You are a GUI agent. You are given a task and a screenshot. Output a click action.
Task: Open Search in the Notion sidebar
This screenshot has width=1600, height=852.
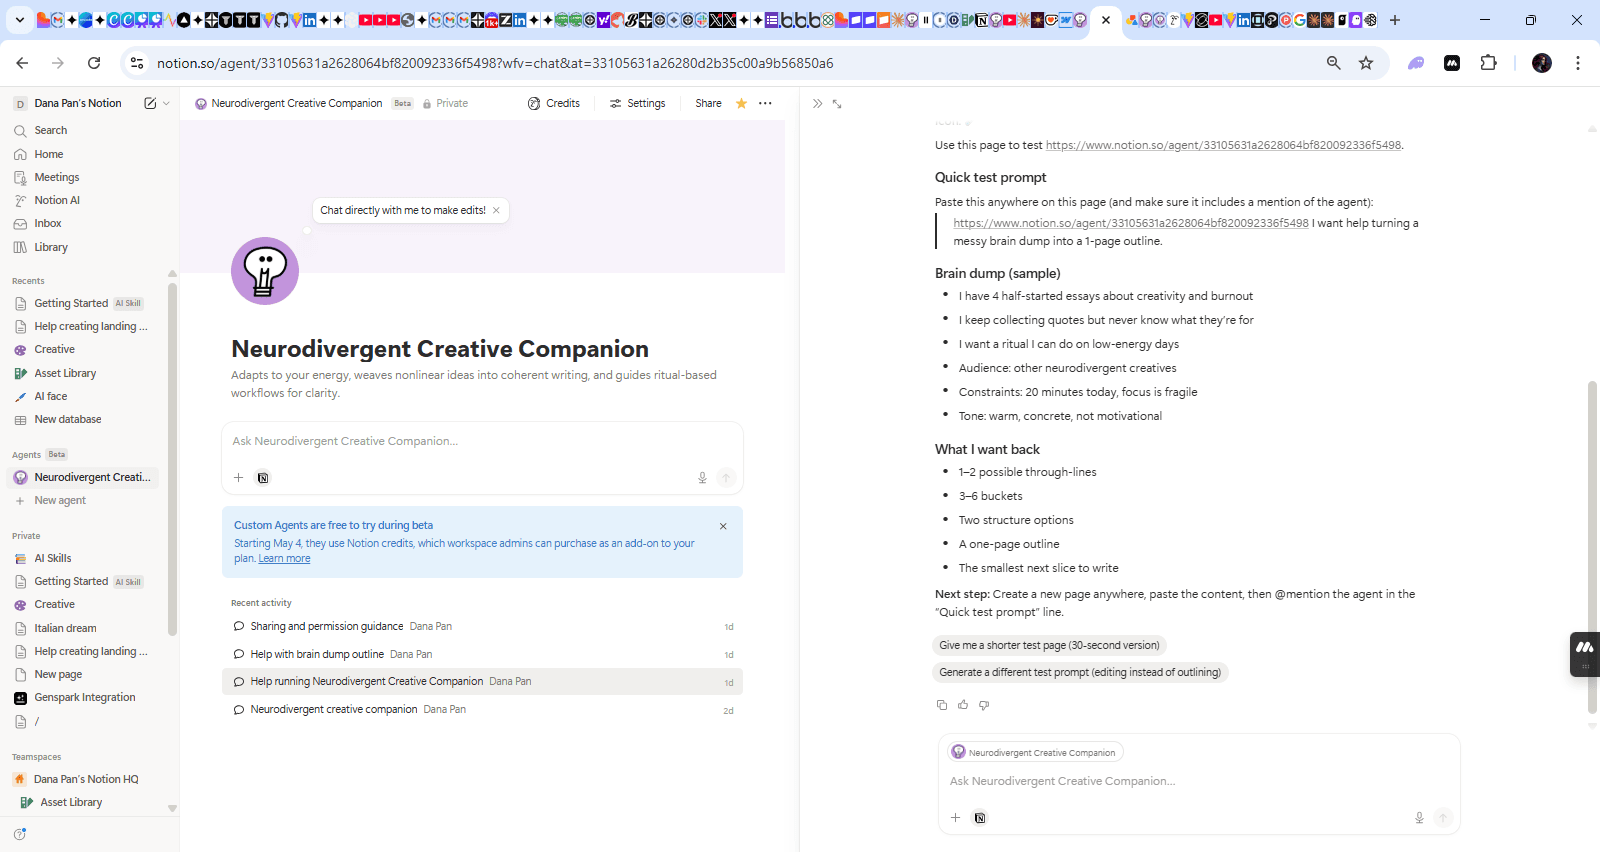pyautogui.click(x=50, y=130)
